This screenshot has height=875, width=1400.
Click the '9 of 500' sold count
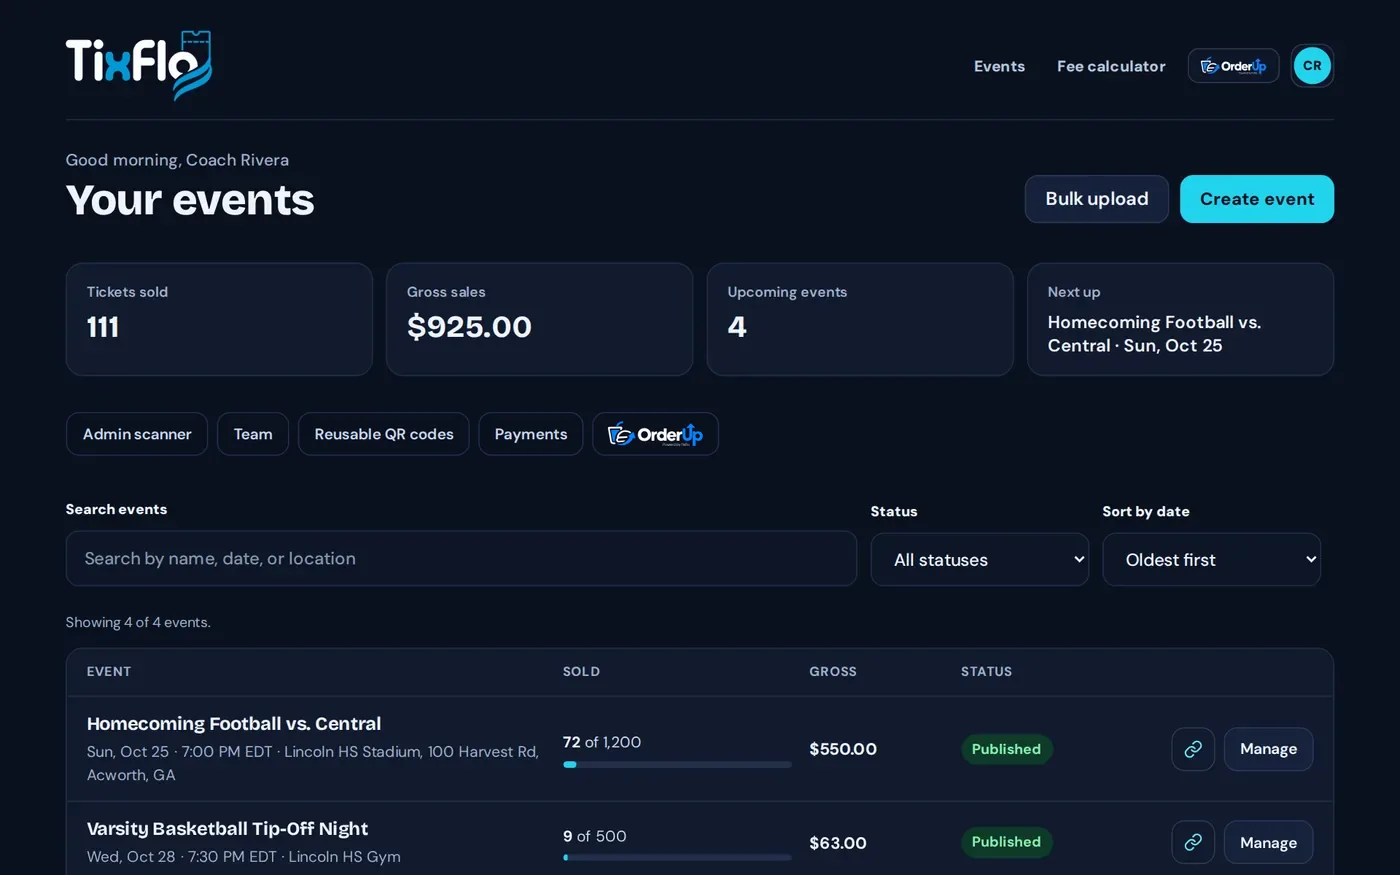tap(595, 836)
